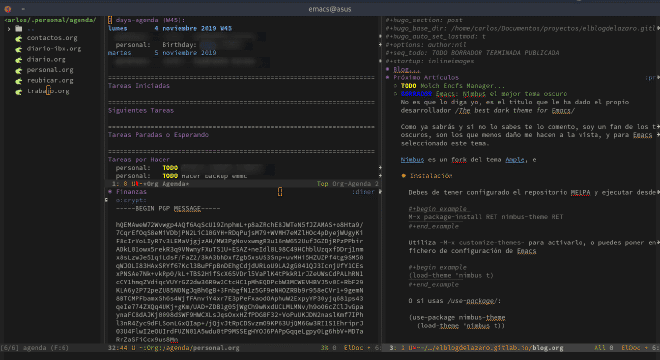Viewport: 660px width, 360px height.
Task: Click the BORRADOR keyword on Nimbus entry
Action: pos(416,94)
